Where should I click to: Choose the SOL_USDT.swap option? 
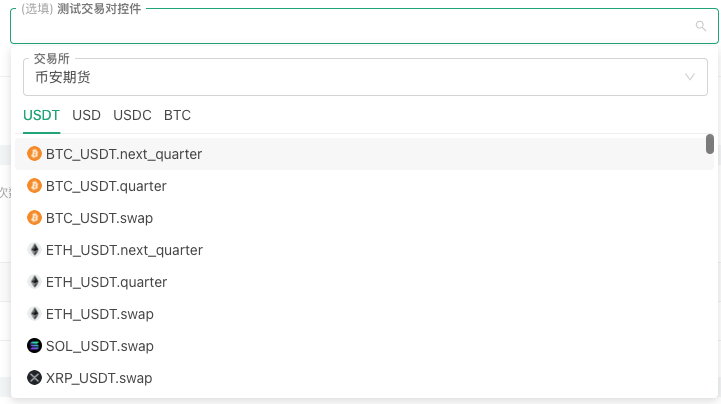pos(100,346)
